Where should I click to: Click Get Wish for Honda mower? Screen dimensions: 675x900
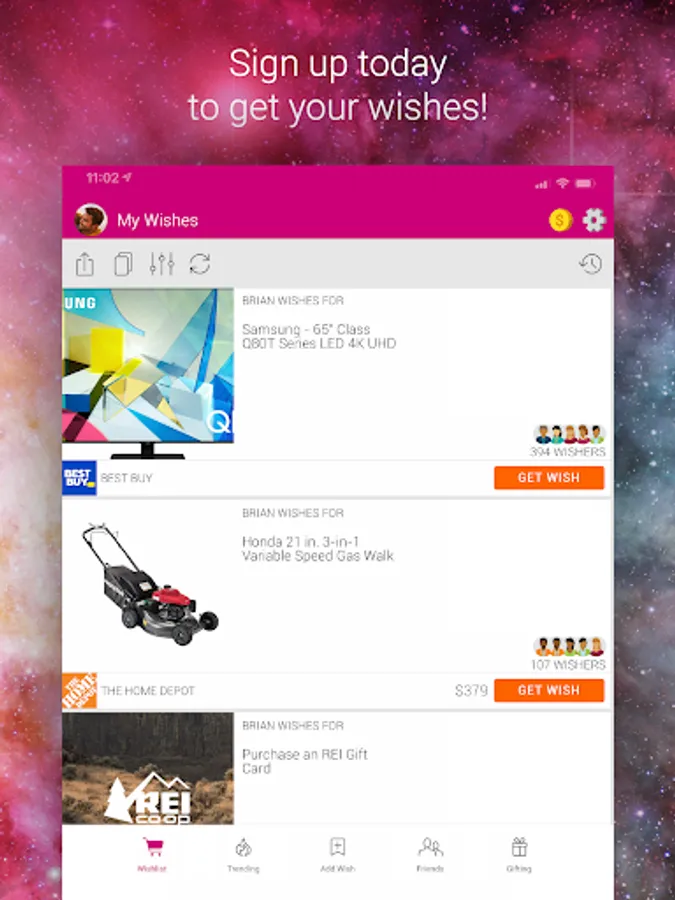coord(549,690)
